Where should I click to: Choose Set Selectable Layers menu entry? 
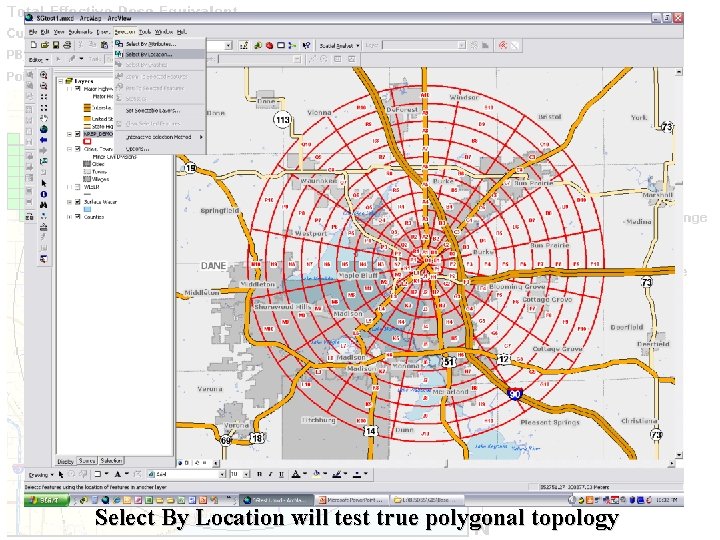pos(159,111)
